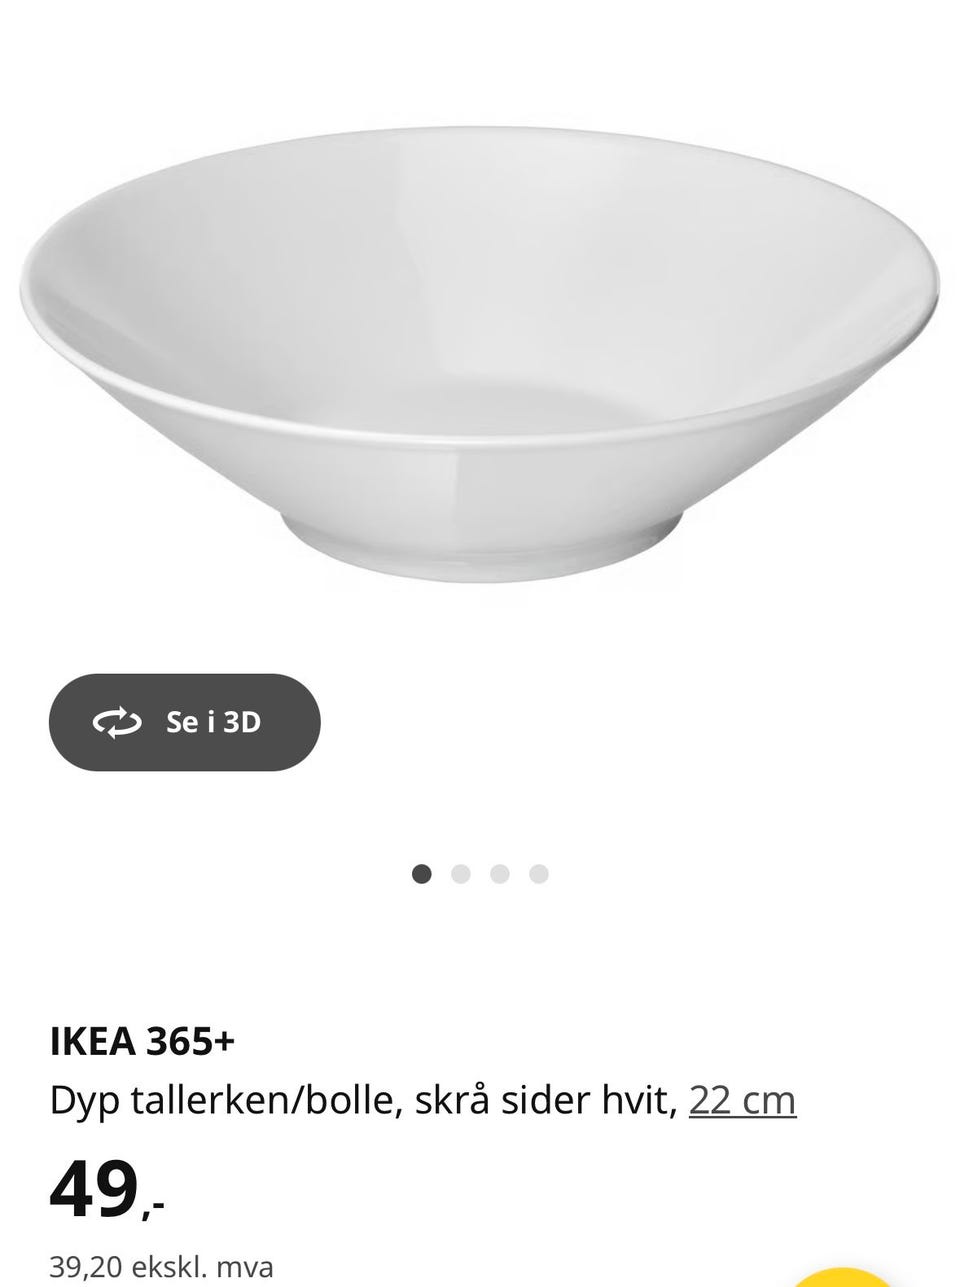Switch to the second image dot
Screen dimensions: 960x1287
461,874
